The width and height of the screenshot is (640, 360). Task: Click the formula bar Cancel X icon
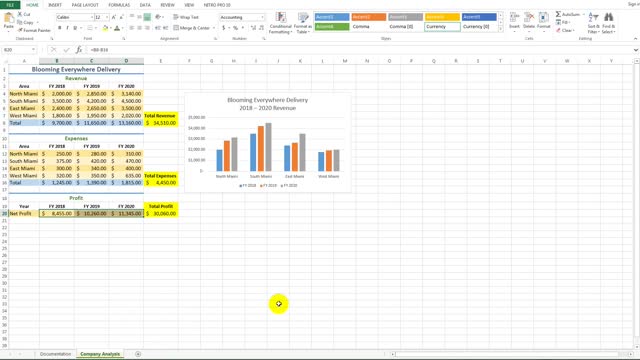(x=53, y=50)
